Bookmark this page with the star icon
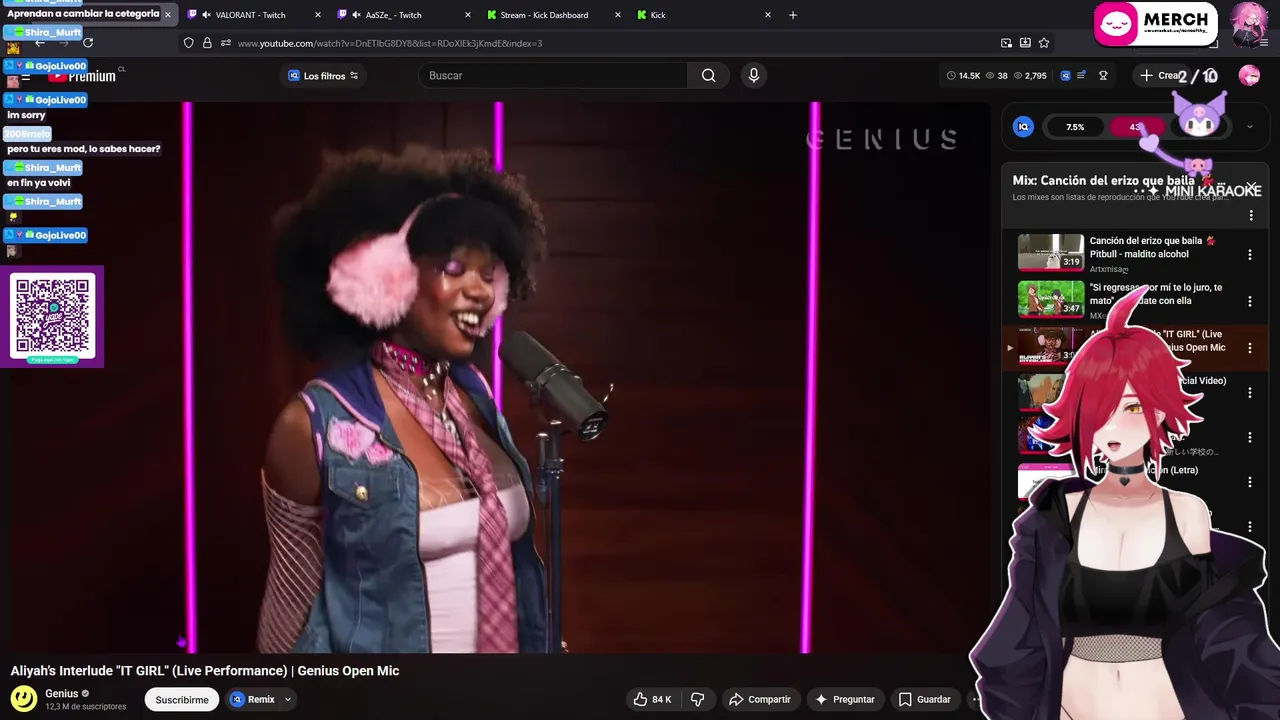Screen dimensions: 1280x720 point(1044,43)
